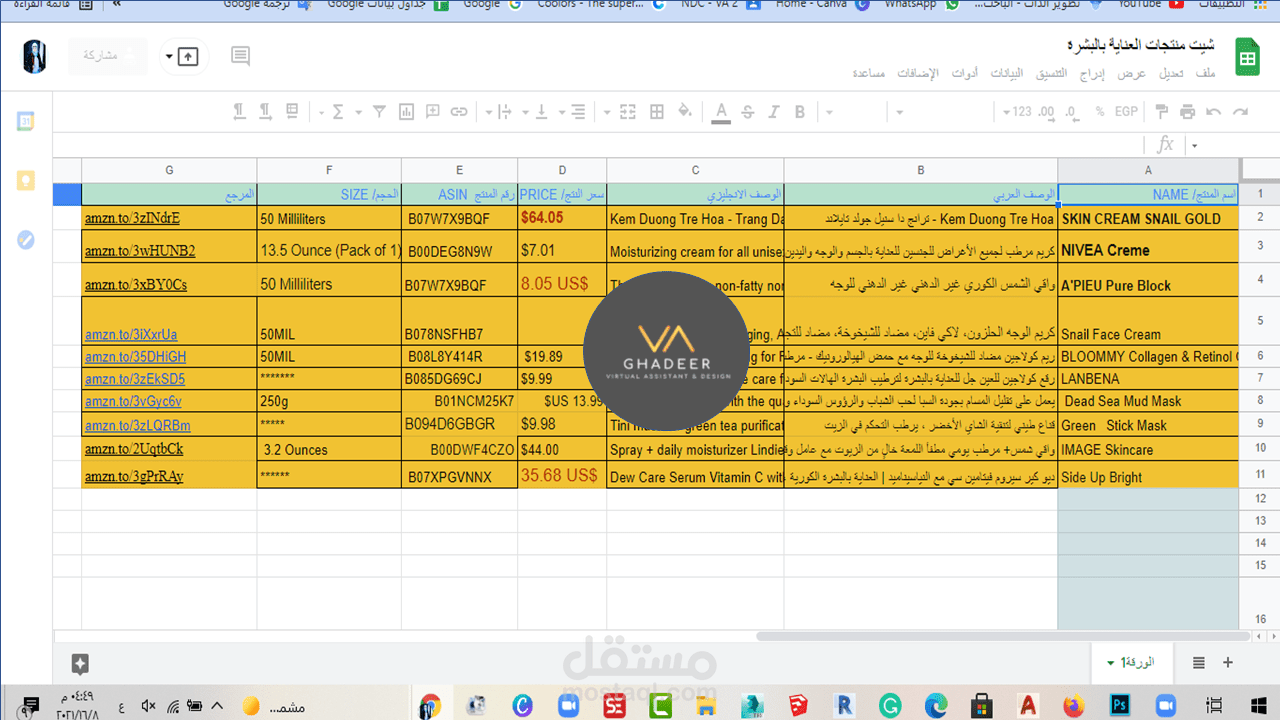Click the Google Sheets home logo
Screen dimensions: 1280x720
coord(1246,57)
